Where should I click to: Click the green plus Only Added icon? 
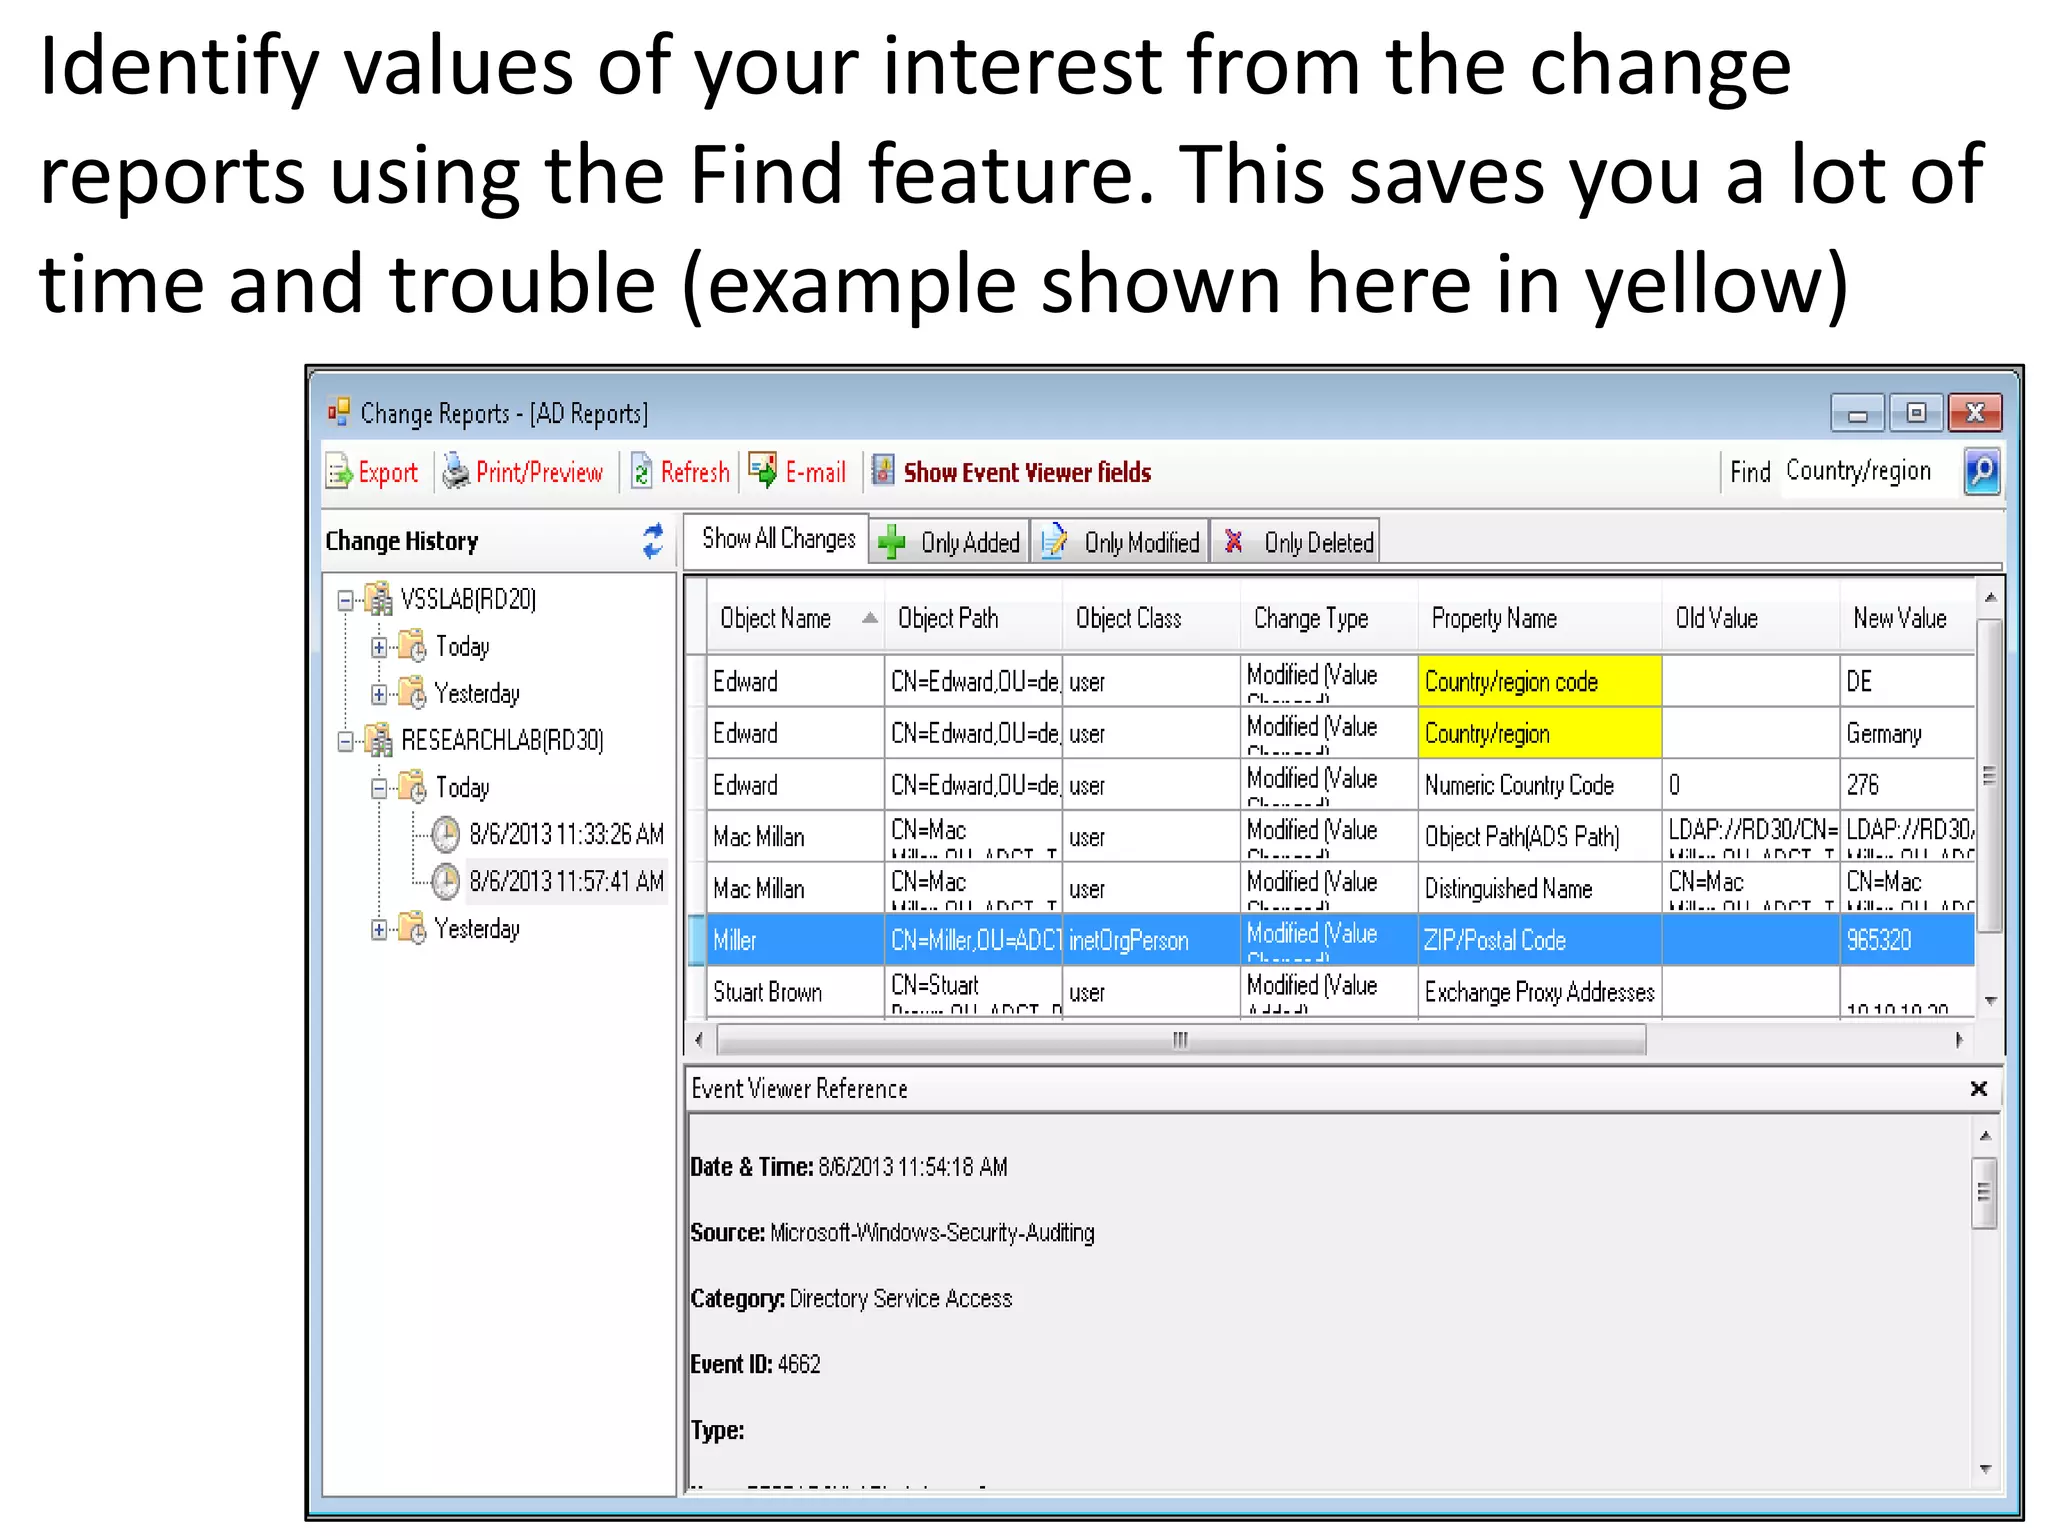[891, 542]
